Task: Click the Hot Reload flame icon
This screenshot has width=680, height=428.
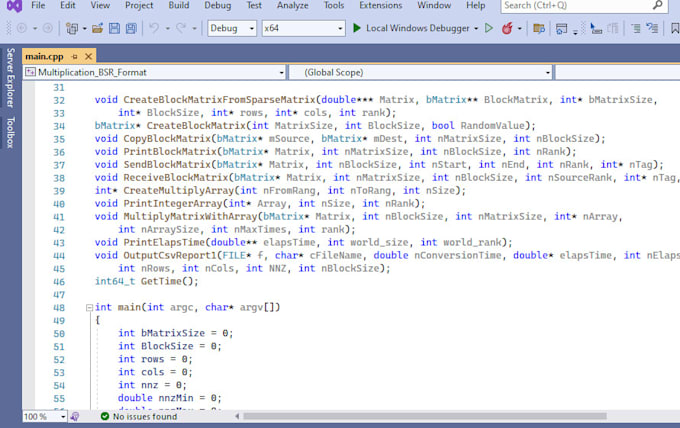Action: tap(507, 29)
